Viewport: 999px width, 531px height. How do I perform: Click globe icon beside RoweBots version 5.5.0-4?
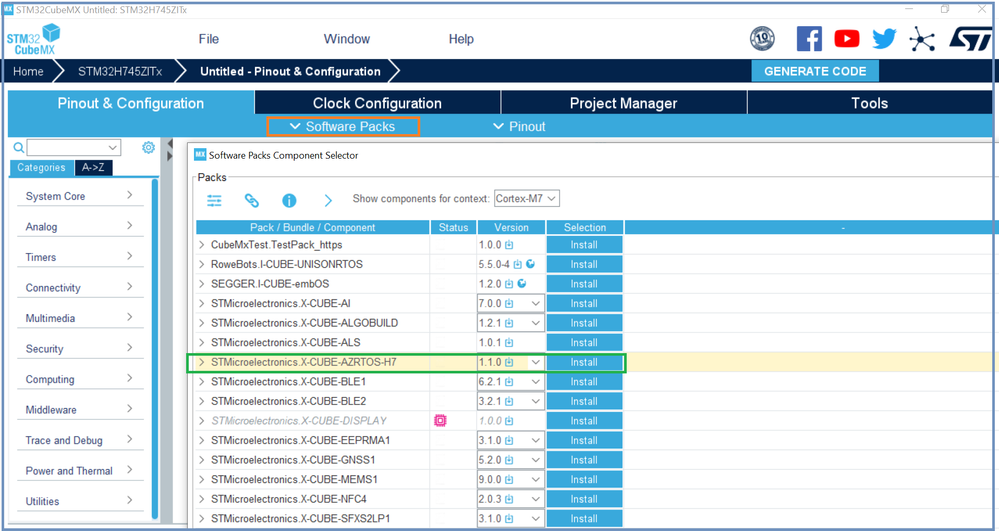(x=530, y=264)
